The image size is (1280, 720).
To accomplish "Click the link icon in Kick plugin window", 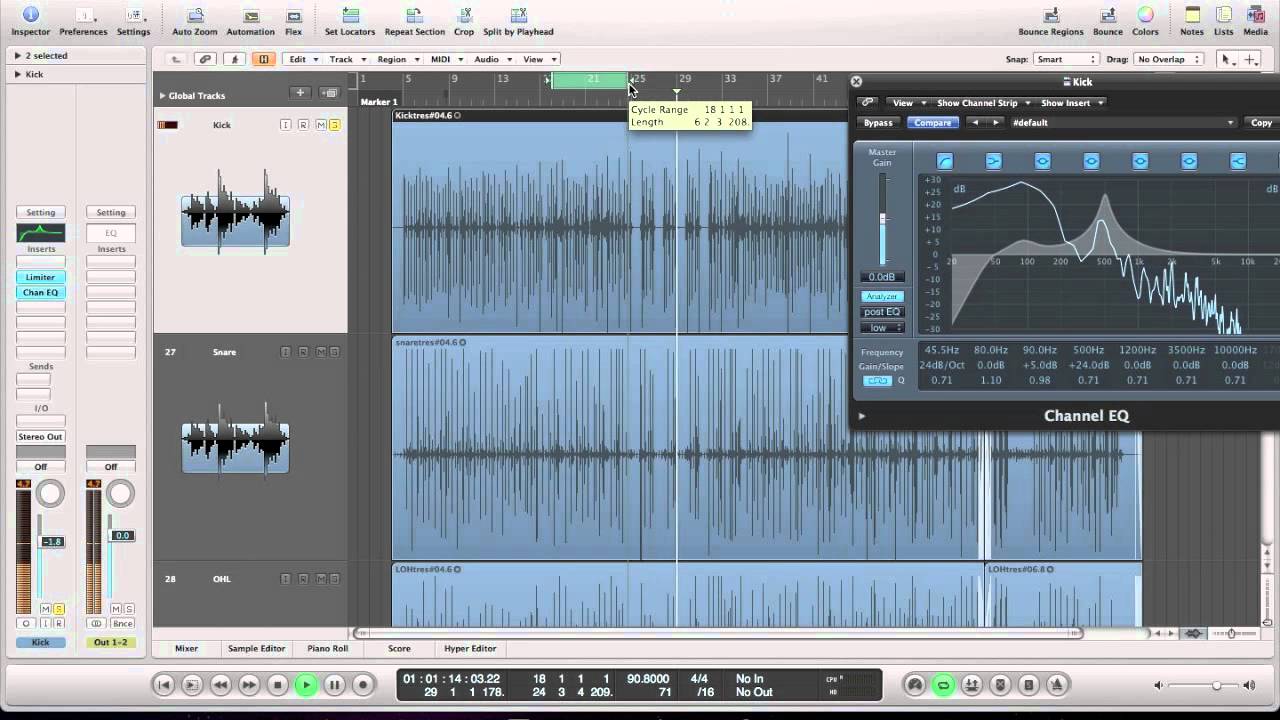I will [x=867, y=102].
